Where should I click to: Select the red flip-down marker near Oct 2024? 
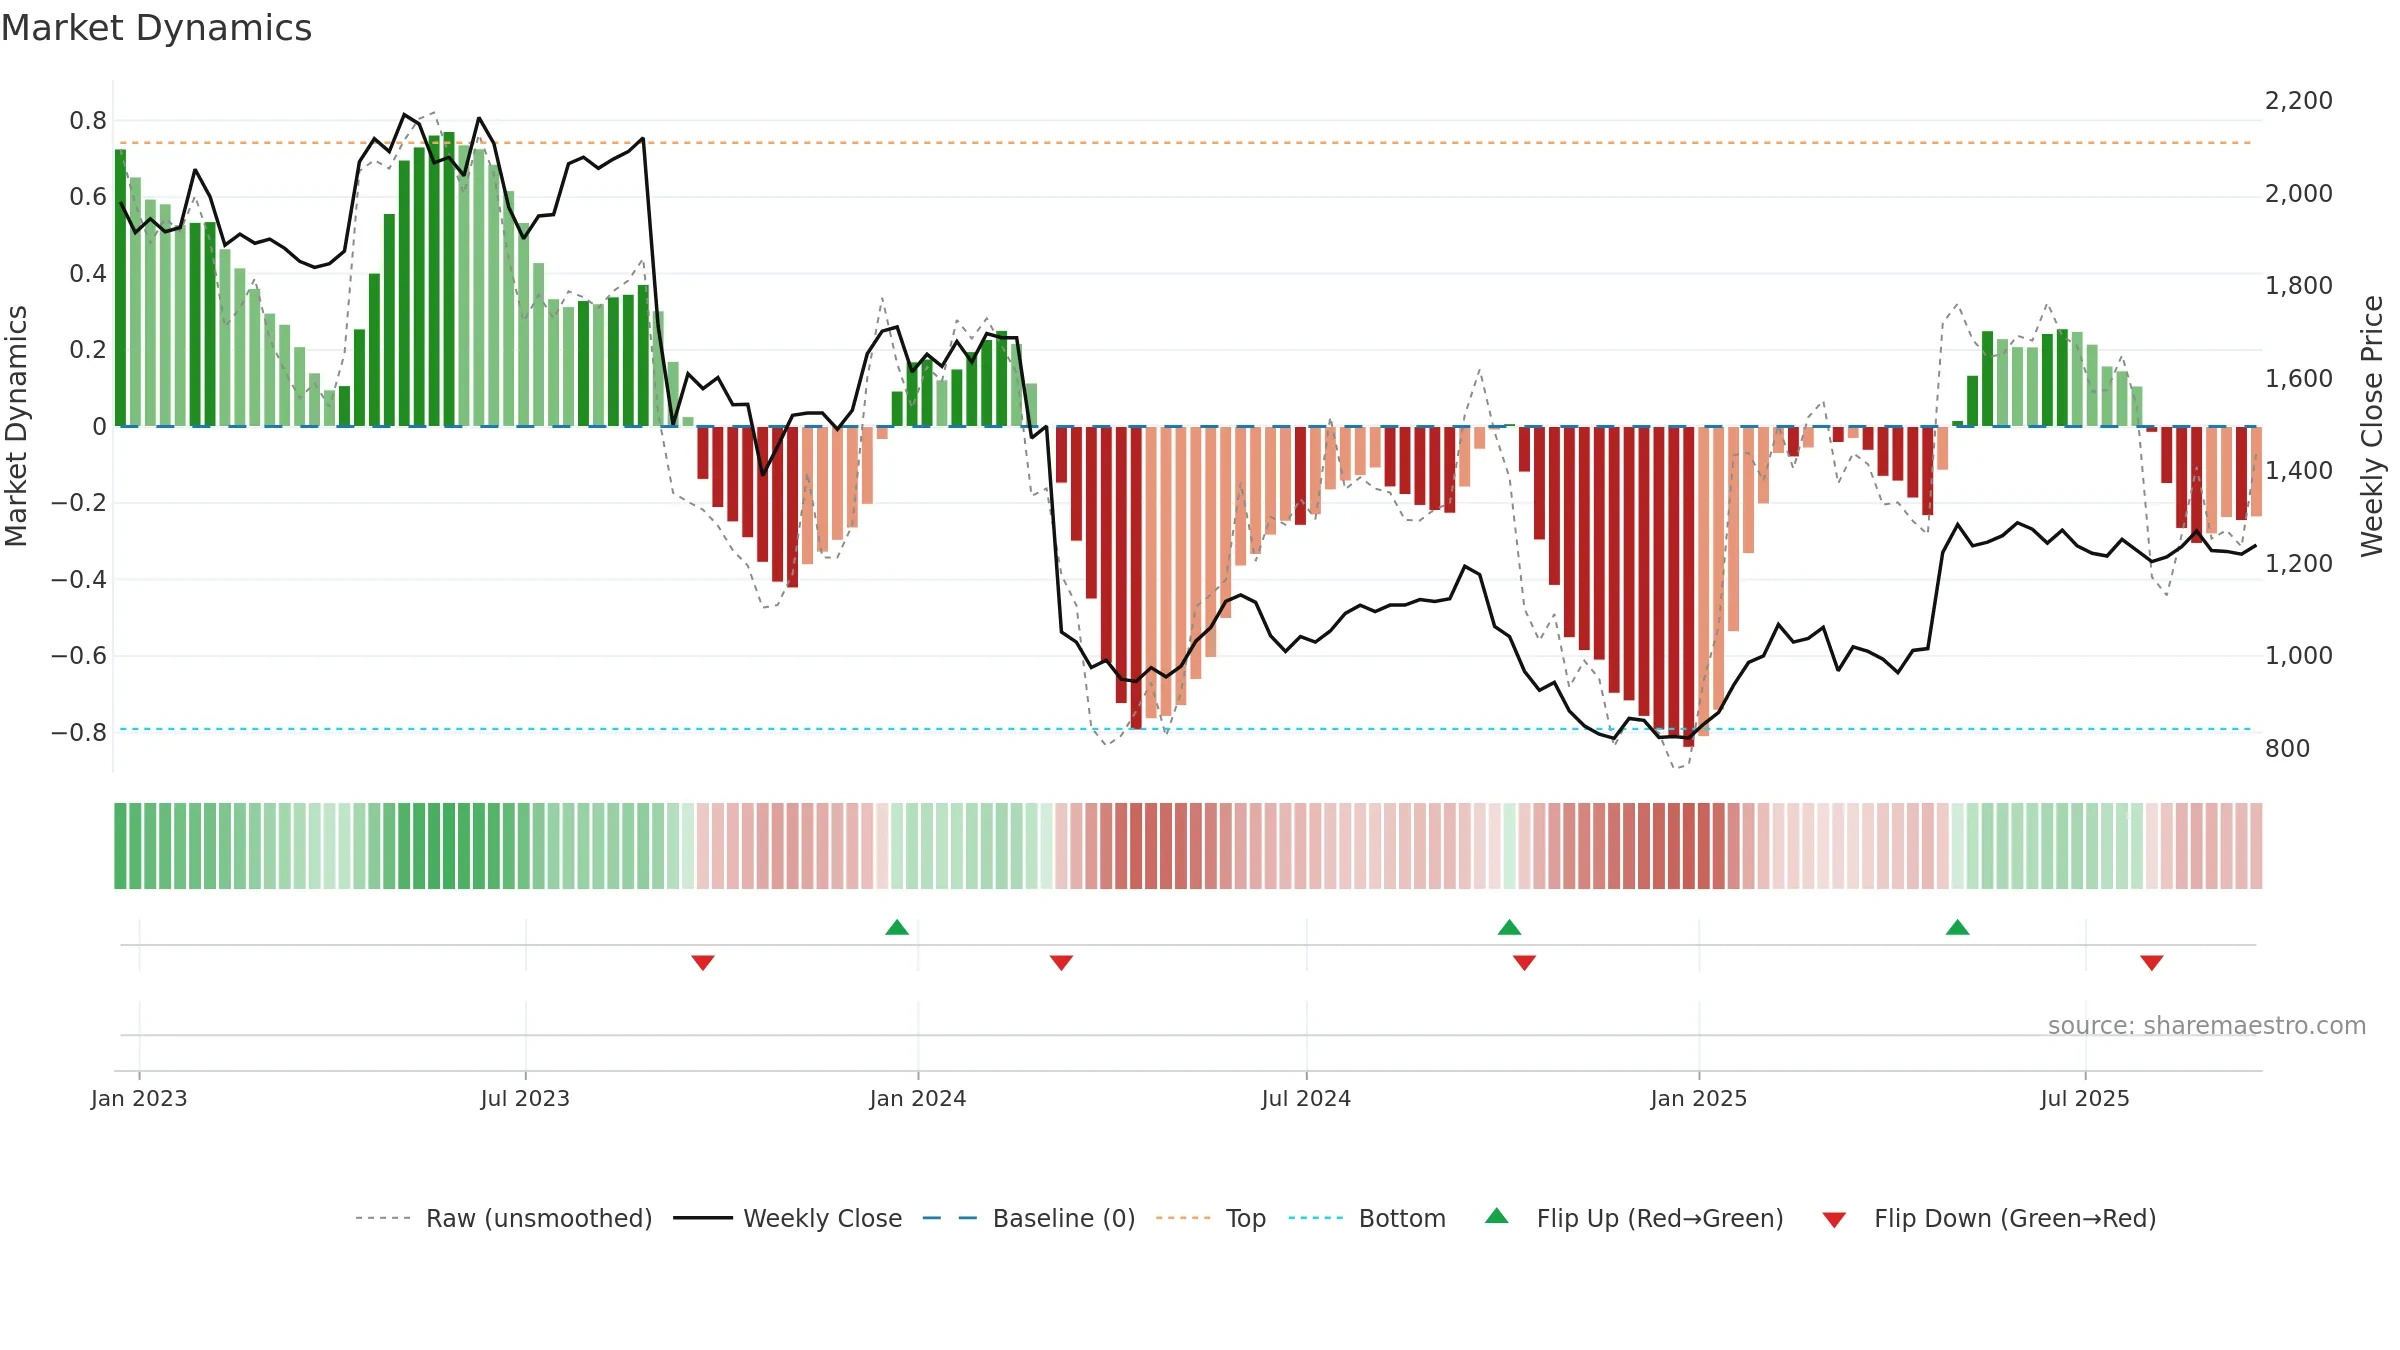pos(1524,962)
